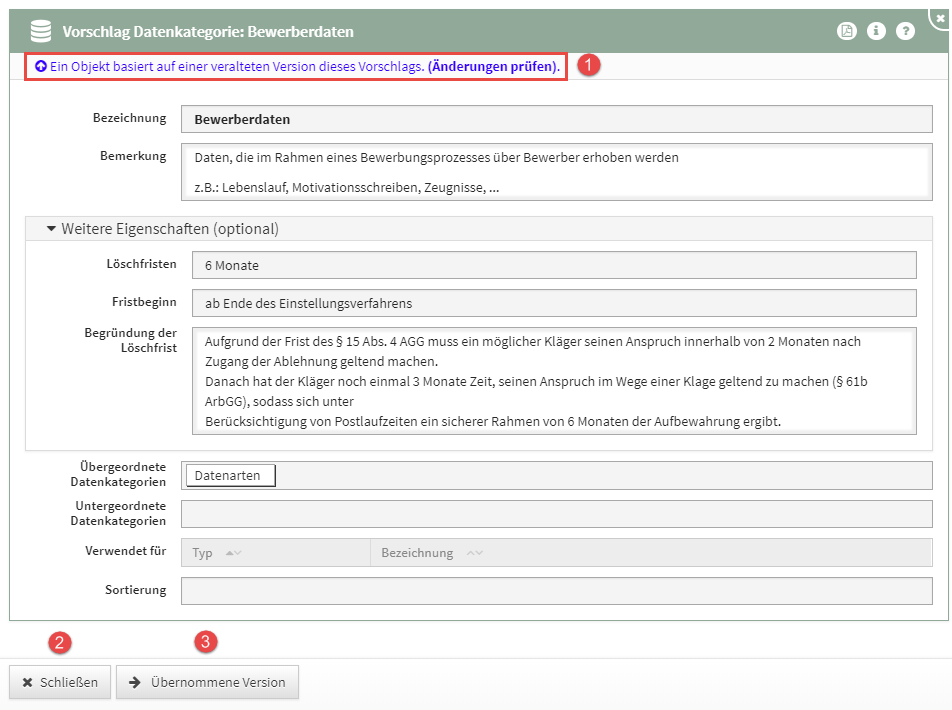
Task: Click the Bemerkung text area
Action: point(555,172)
